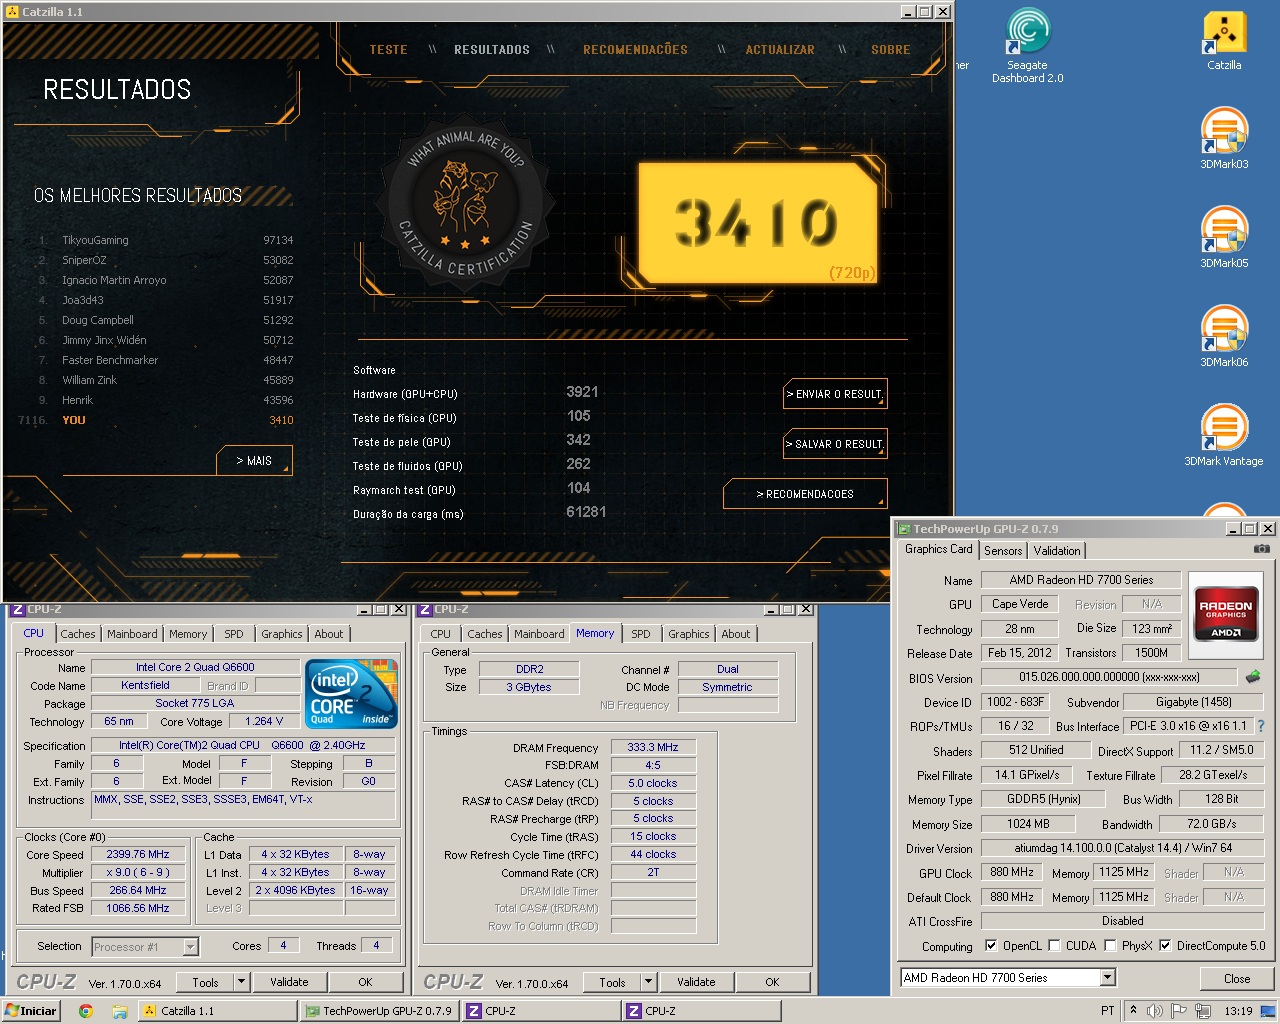Click the Core Speed 2399.76 MHz field

click(x=138, y=854)
